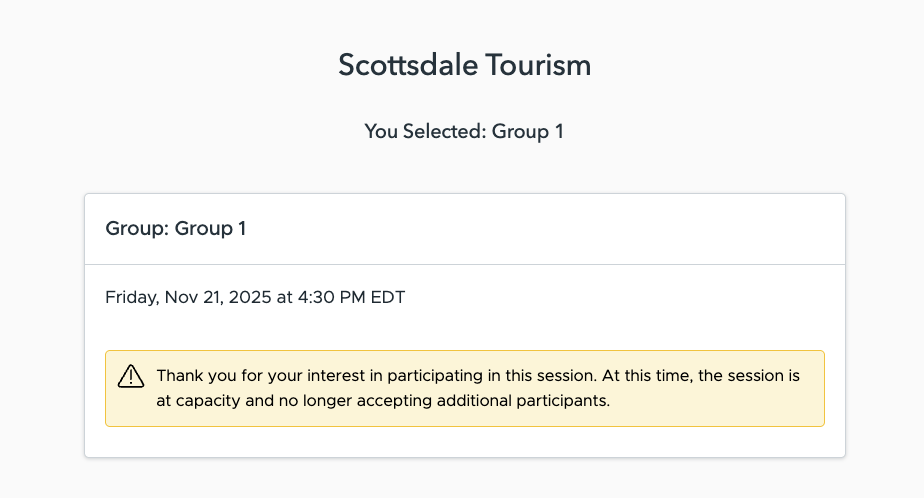Screen dimensions: 924x498
Task: Click "You Selected:" label text
Action: click(424, 131)
